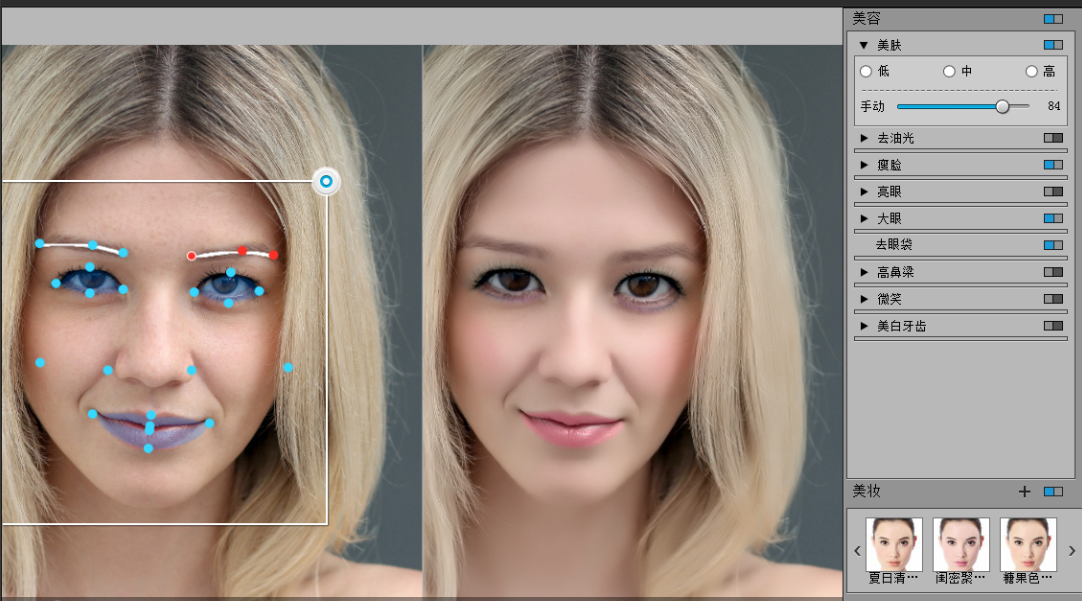Viewport: 1082px width, 601px height.
Task: Enable the 亮眼 toggle
Action: click(1053, 192)
